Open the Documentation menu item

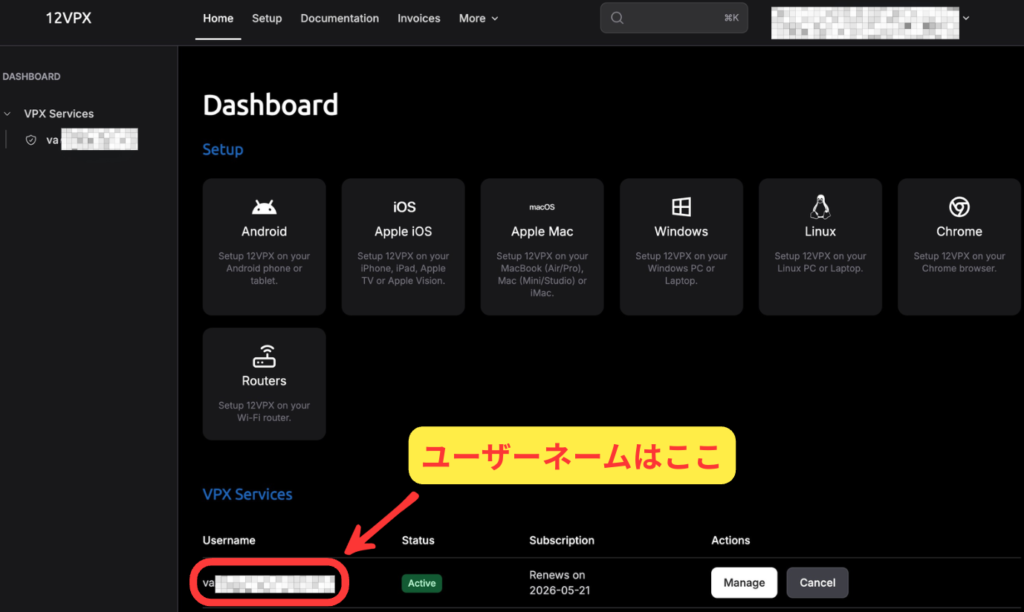coord(339,18)
